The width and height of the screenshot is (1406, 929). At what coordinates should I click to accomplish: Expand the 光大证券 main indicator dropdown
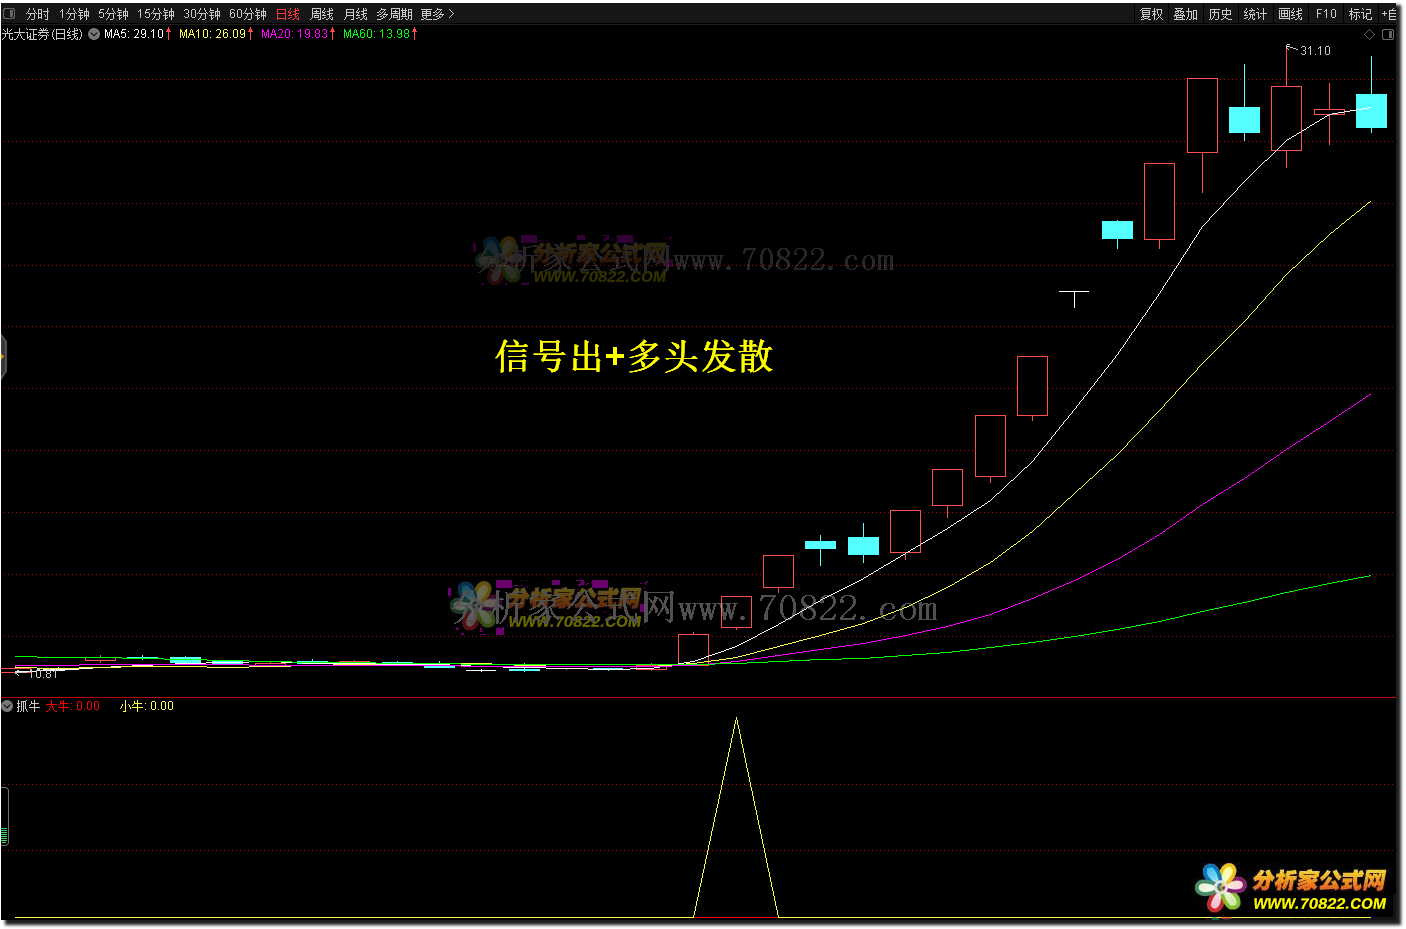tap(94, 34)
